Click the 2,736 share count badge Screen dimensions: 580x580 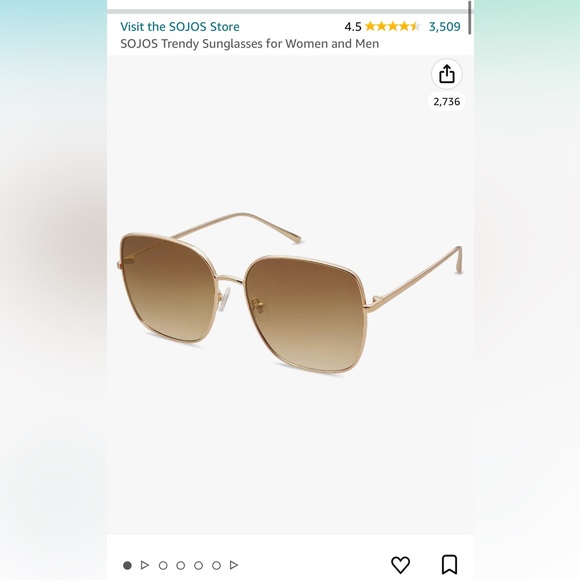[x=446, y=101]
